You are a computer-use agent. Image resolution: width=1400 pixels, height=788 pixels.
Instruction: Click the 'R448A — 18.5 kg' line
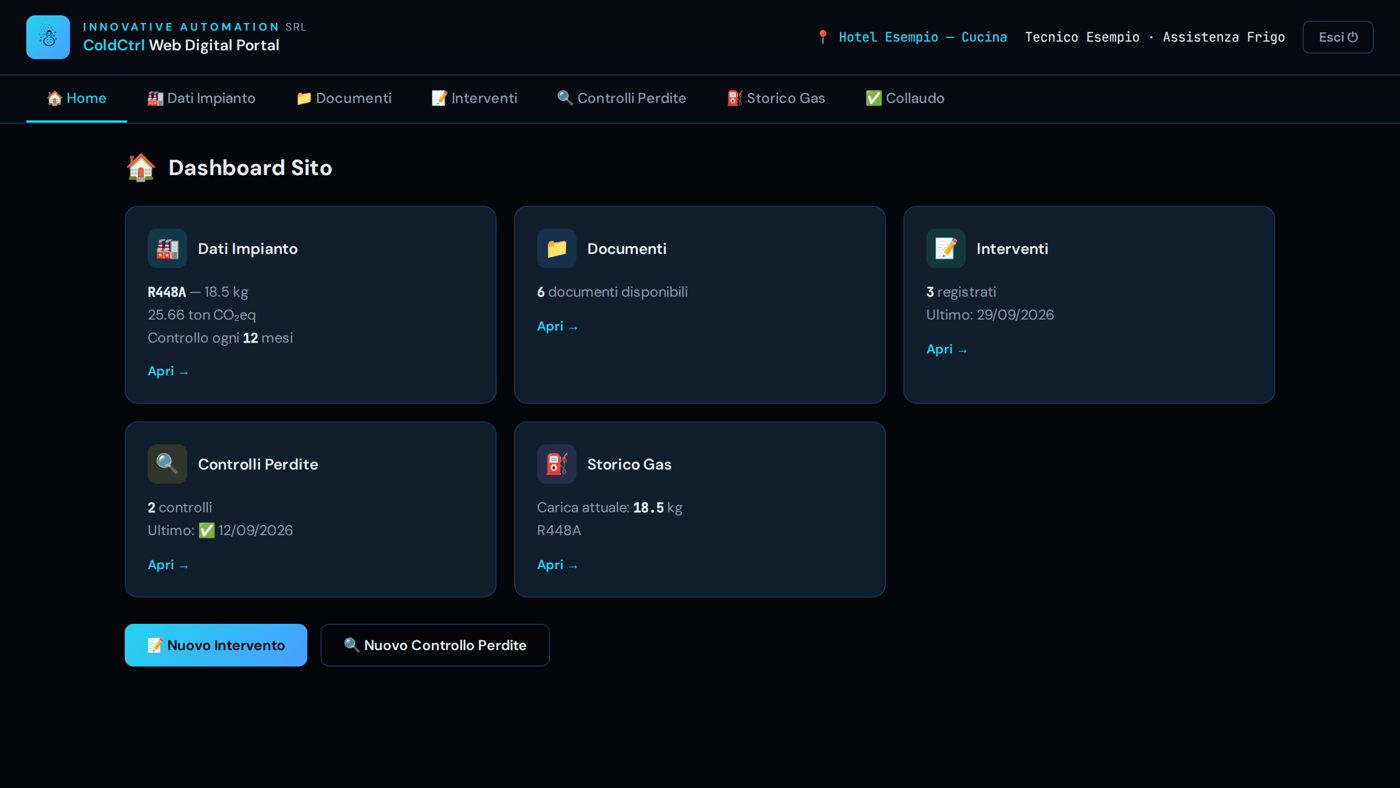pyautogui.click(x=198, y=292)
